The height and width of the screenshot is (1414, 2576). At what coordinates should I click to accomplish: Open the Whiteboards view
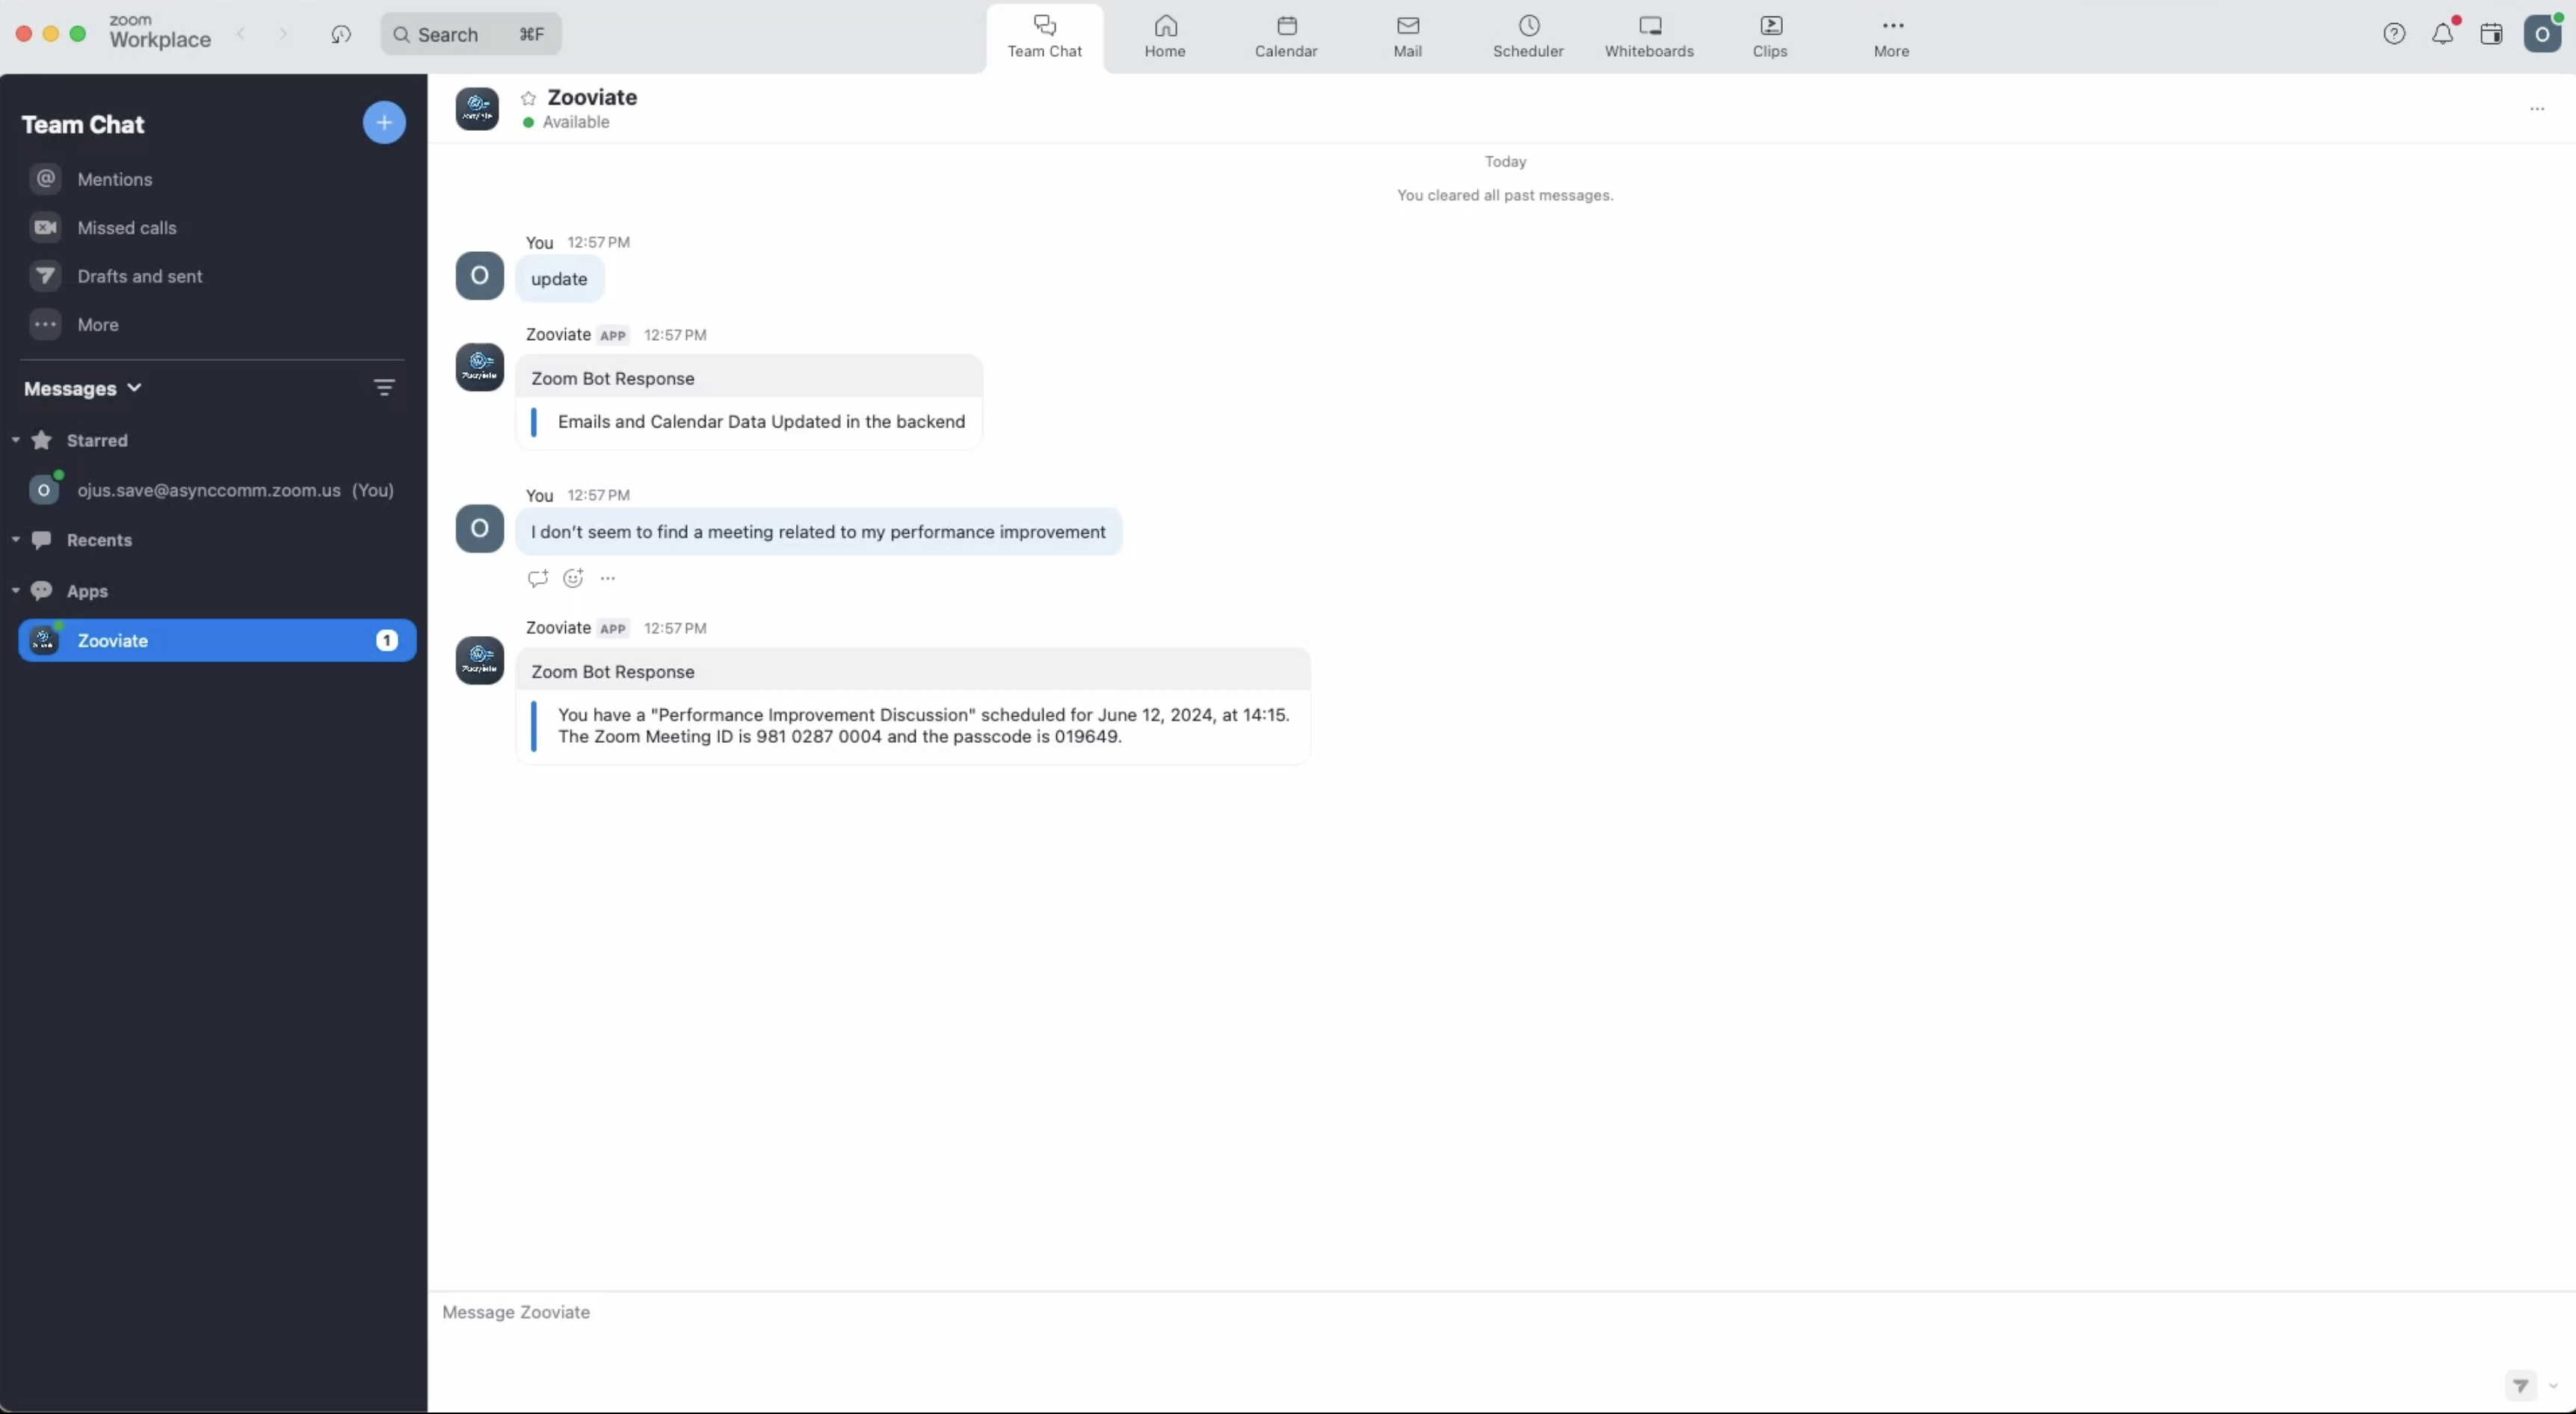[1650, 37]
